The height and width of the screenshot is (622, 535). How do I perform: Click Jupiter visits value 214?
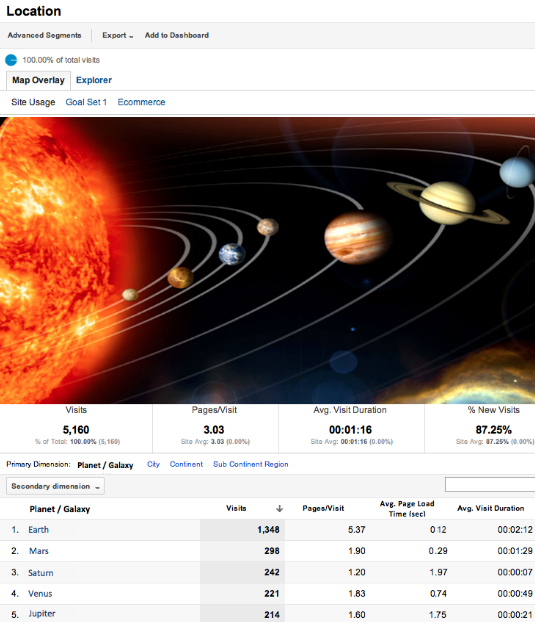click(x=272, y=615)
